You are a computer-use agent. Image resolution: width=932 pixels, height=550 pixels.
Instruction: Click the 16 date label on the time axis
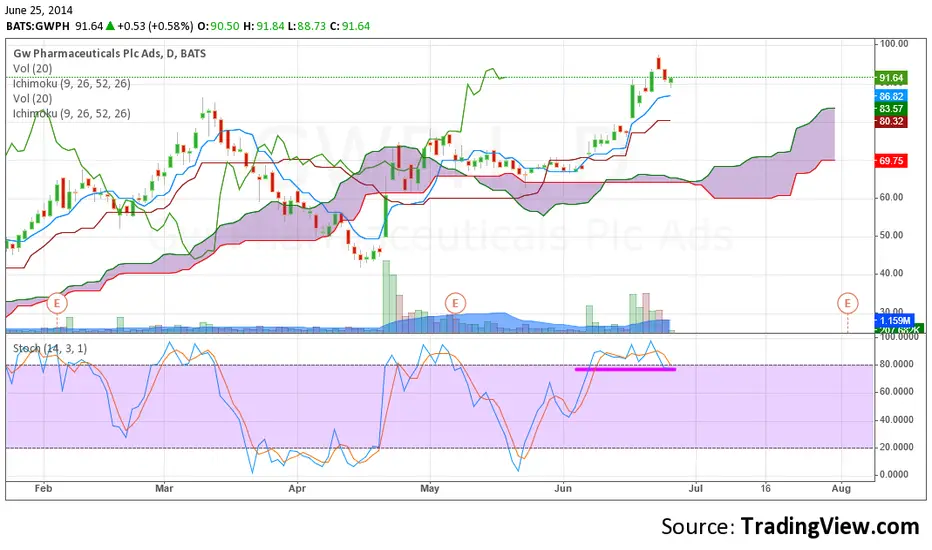(x=766, y=488)
